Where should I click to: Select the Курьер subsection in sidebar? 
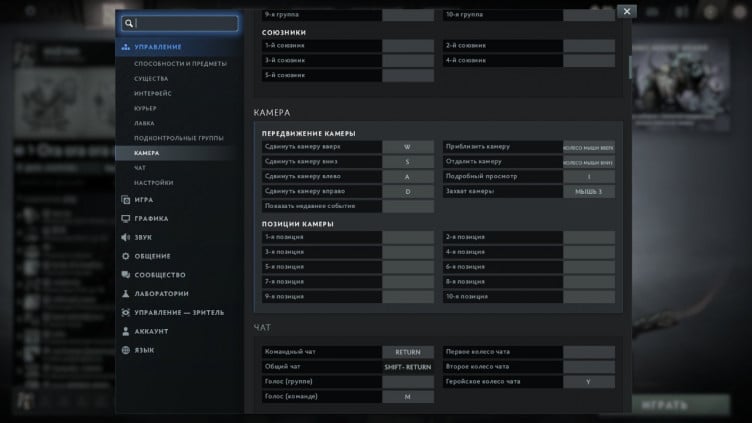tap(146, 108)
